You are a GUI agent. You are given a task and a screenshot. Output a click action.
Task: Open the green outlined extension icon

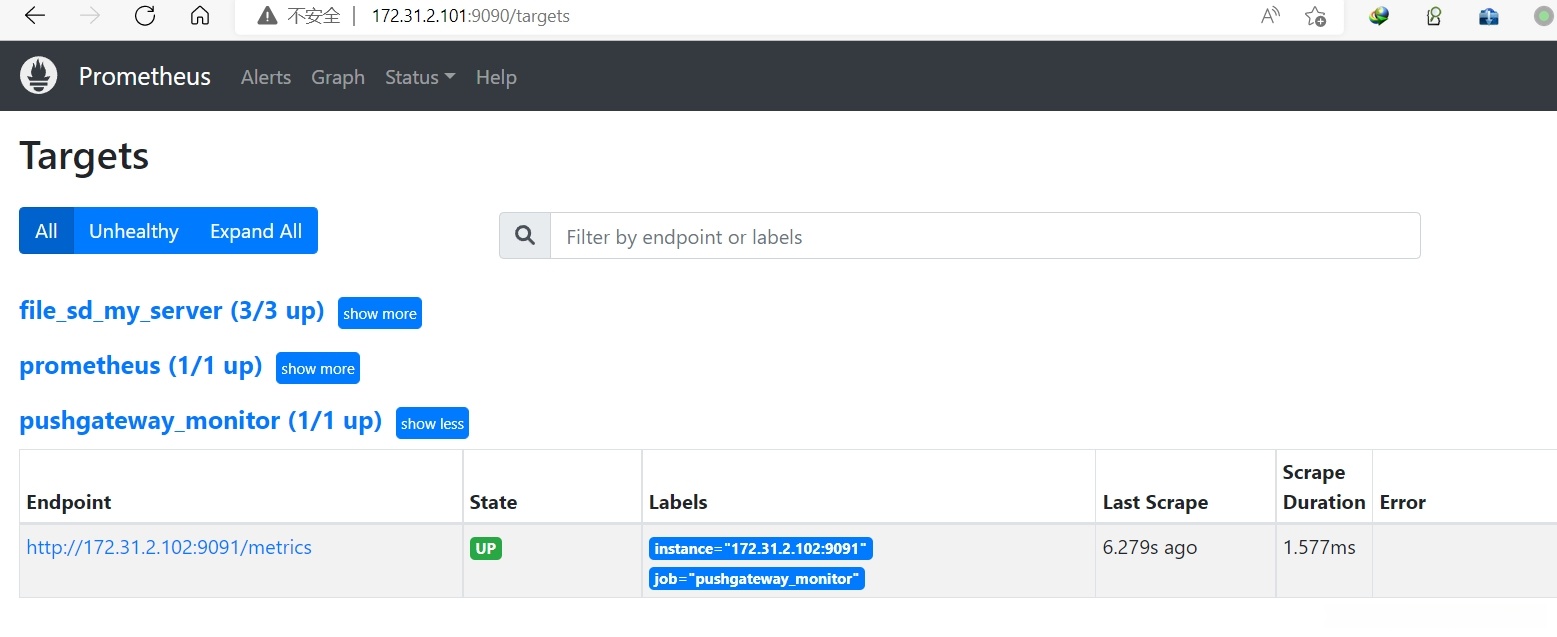click(x=1434, y=16)
